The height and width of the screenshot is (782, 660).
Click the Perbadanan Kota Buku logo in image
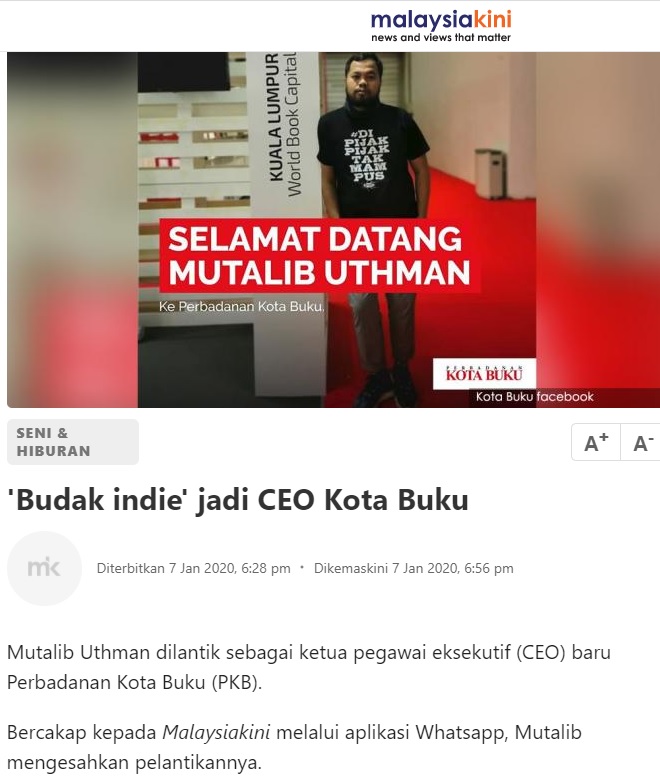point(484,374)
